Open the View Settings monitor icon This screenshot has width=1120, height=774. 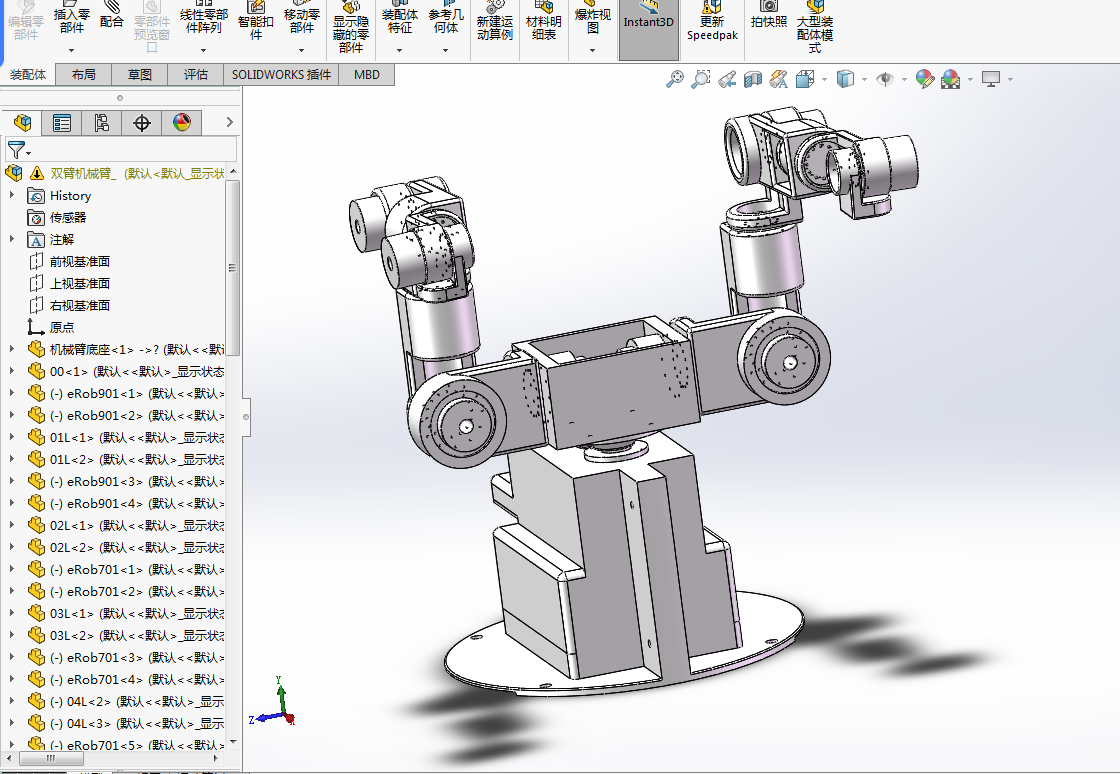[991, 79]
